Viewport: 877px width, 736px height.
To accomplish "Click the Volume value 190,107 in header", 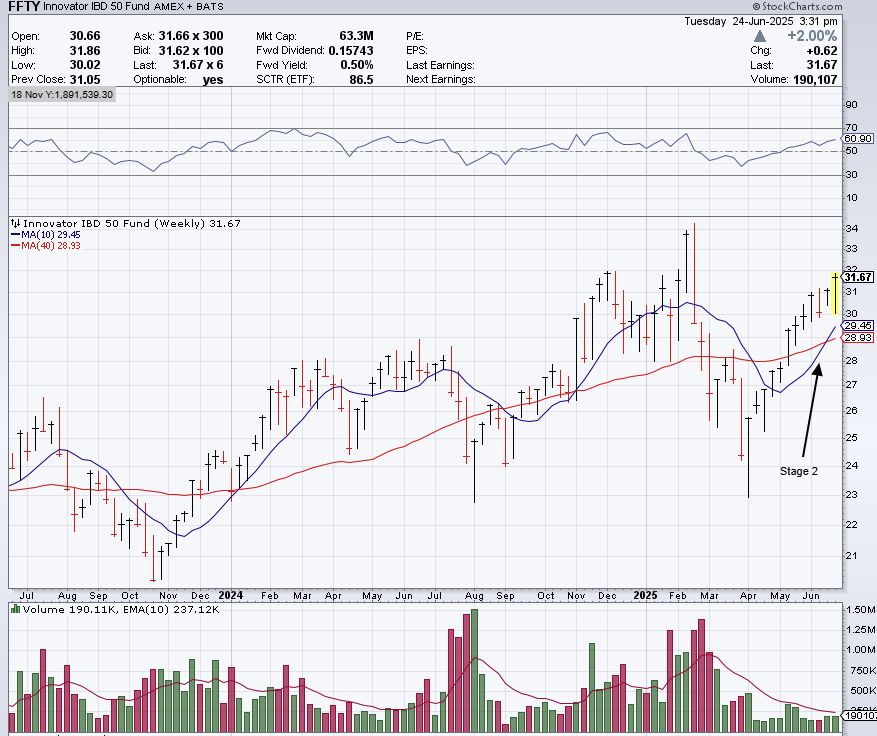I will pyautogui.click(x=815, y=79).
